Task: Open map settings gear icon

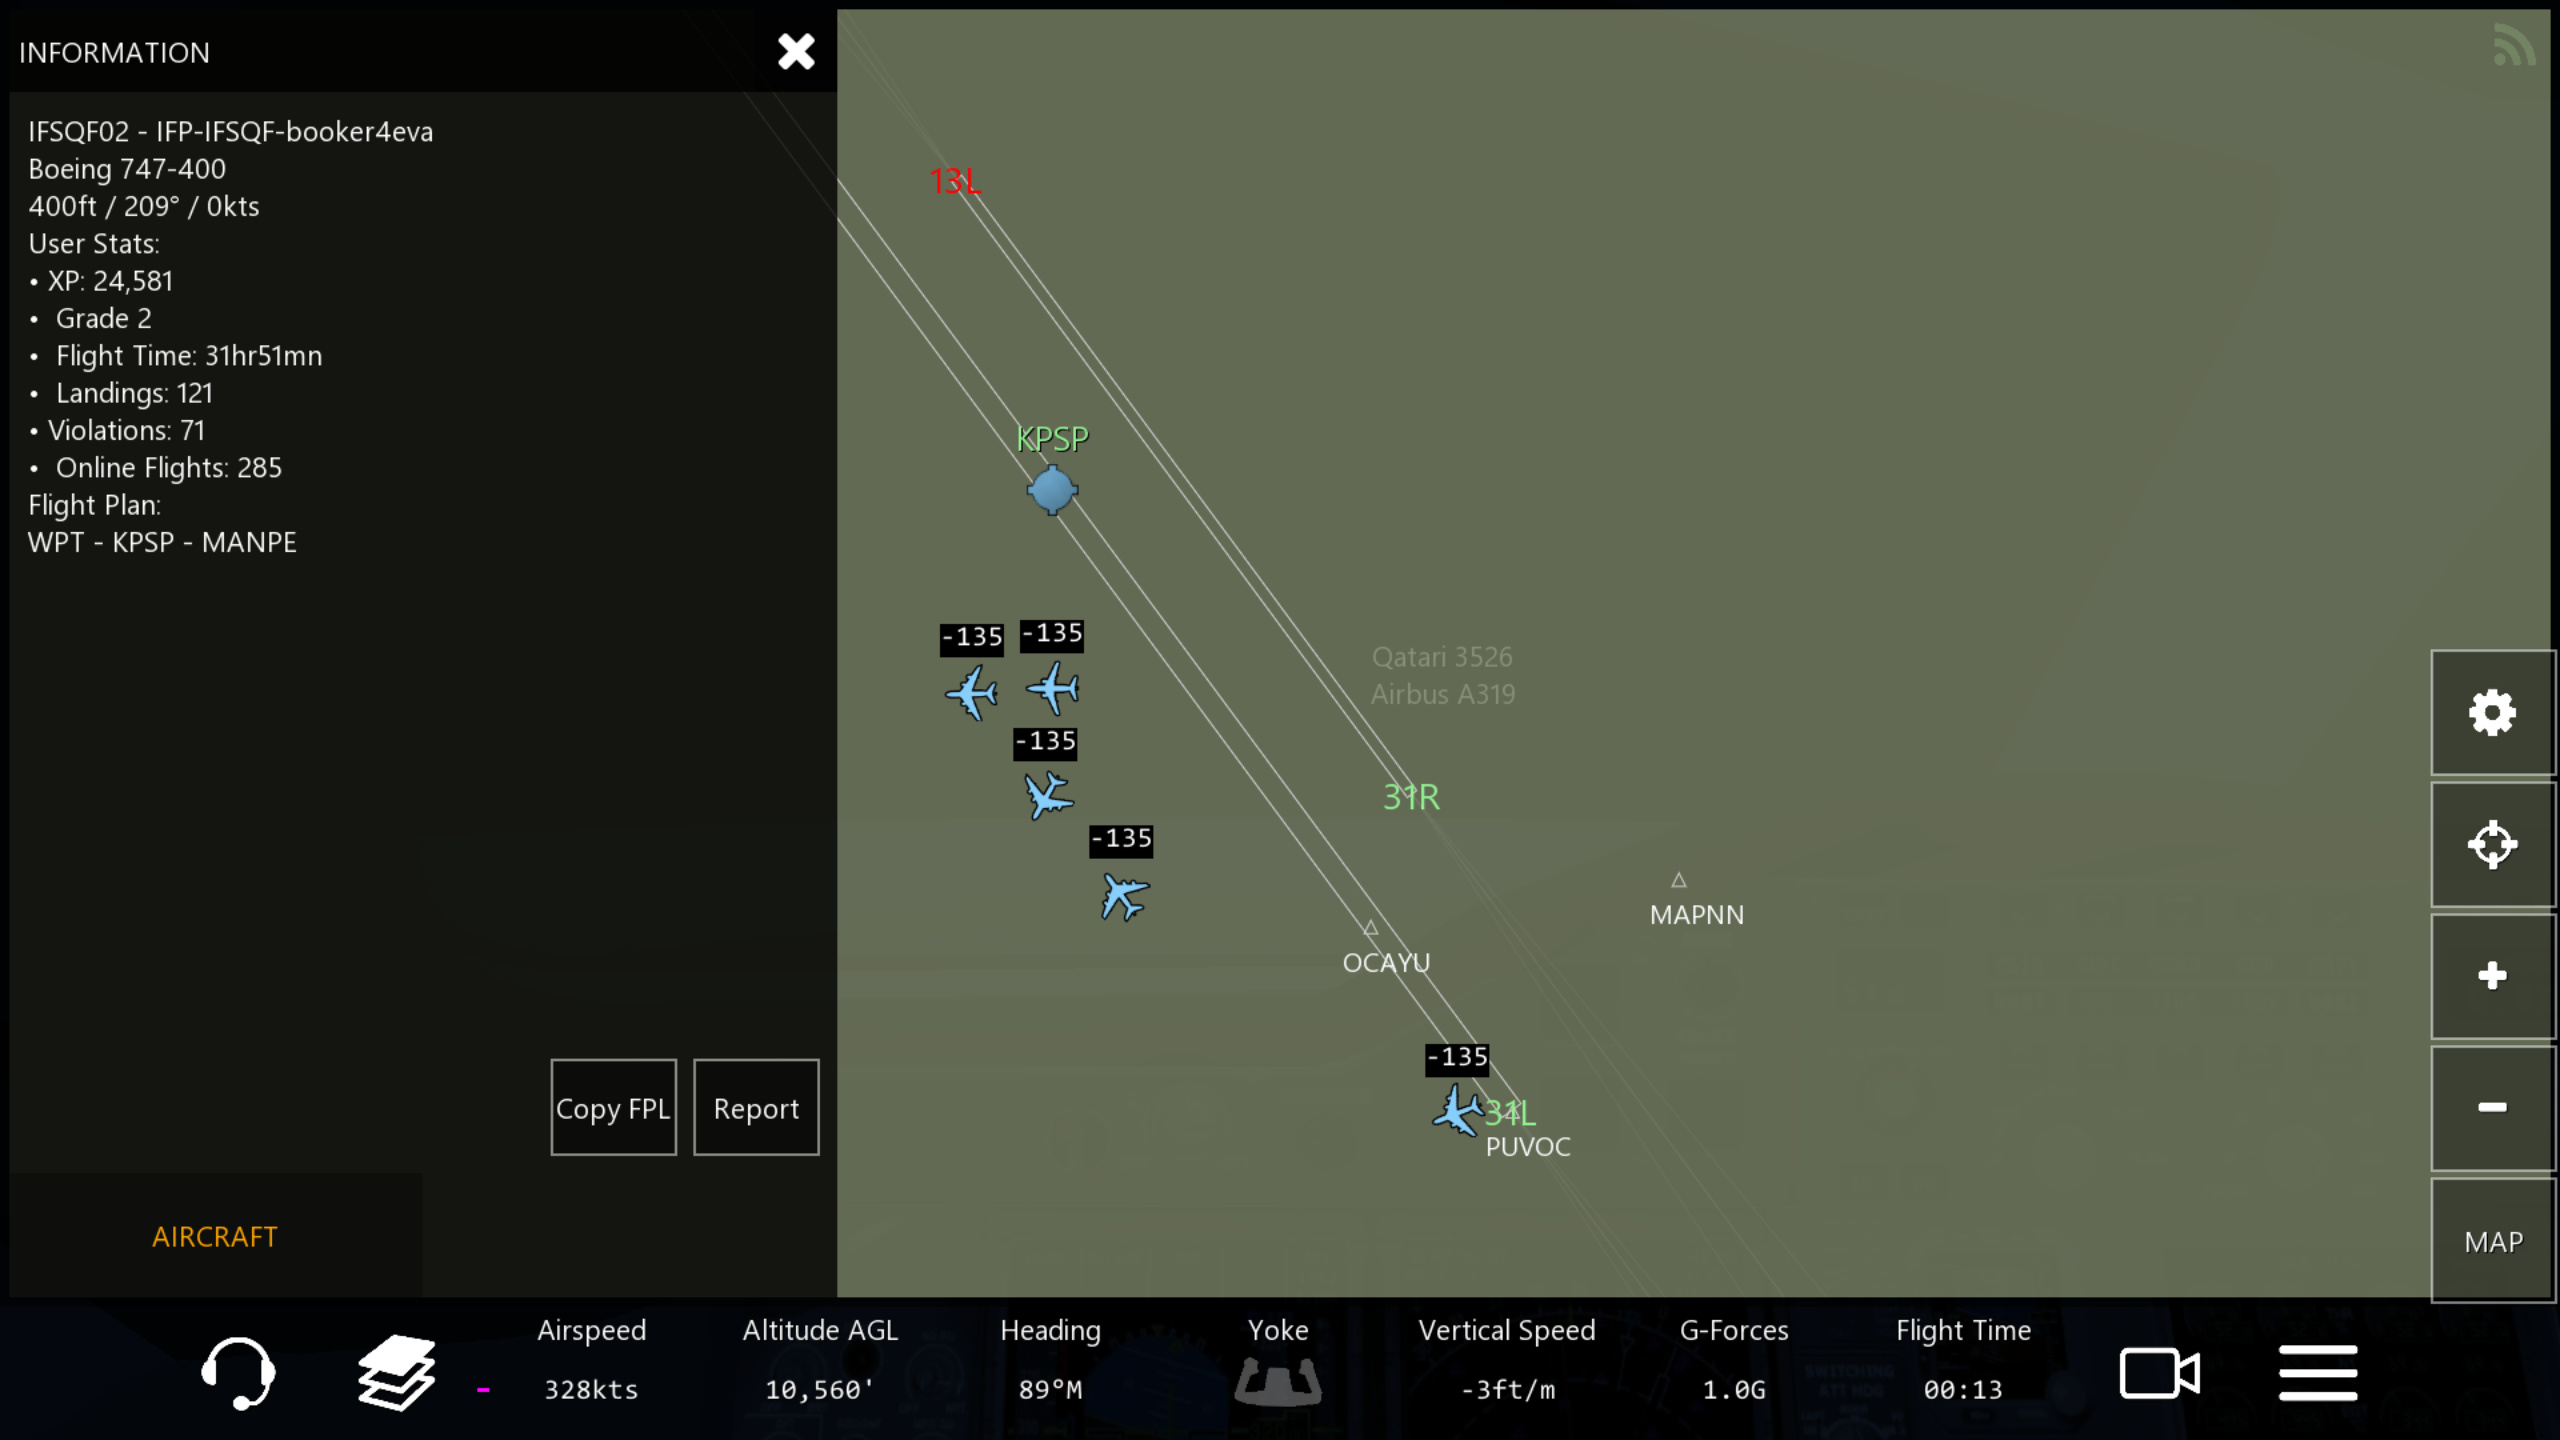Action: (2491, 713)
